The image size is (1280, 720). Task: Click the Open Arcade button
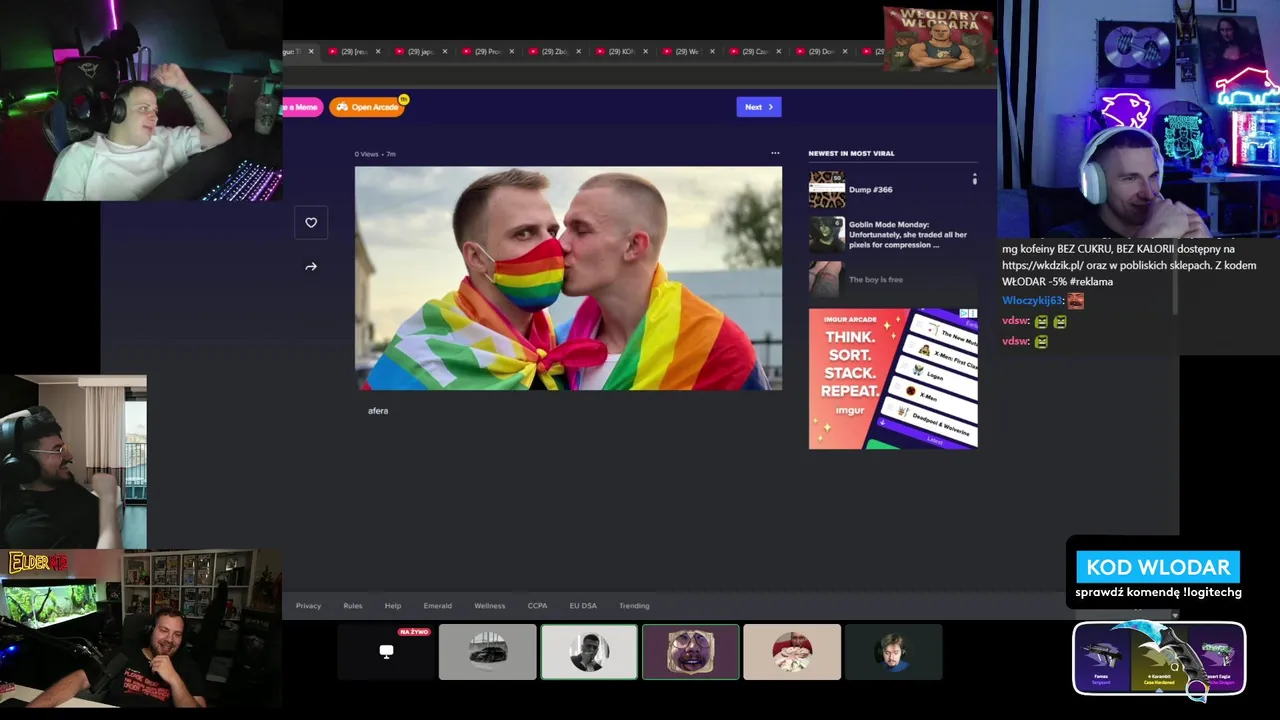367,107
